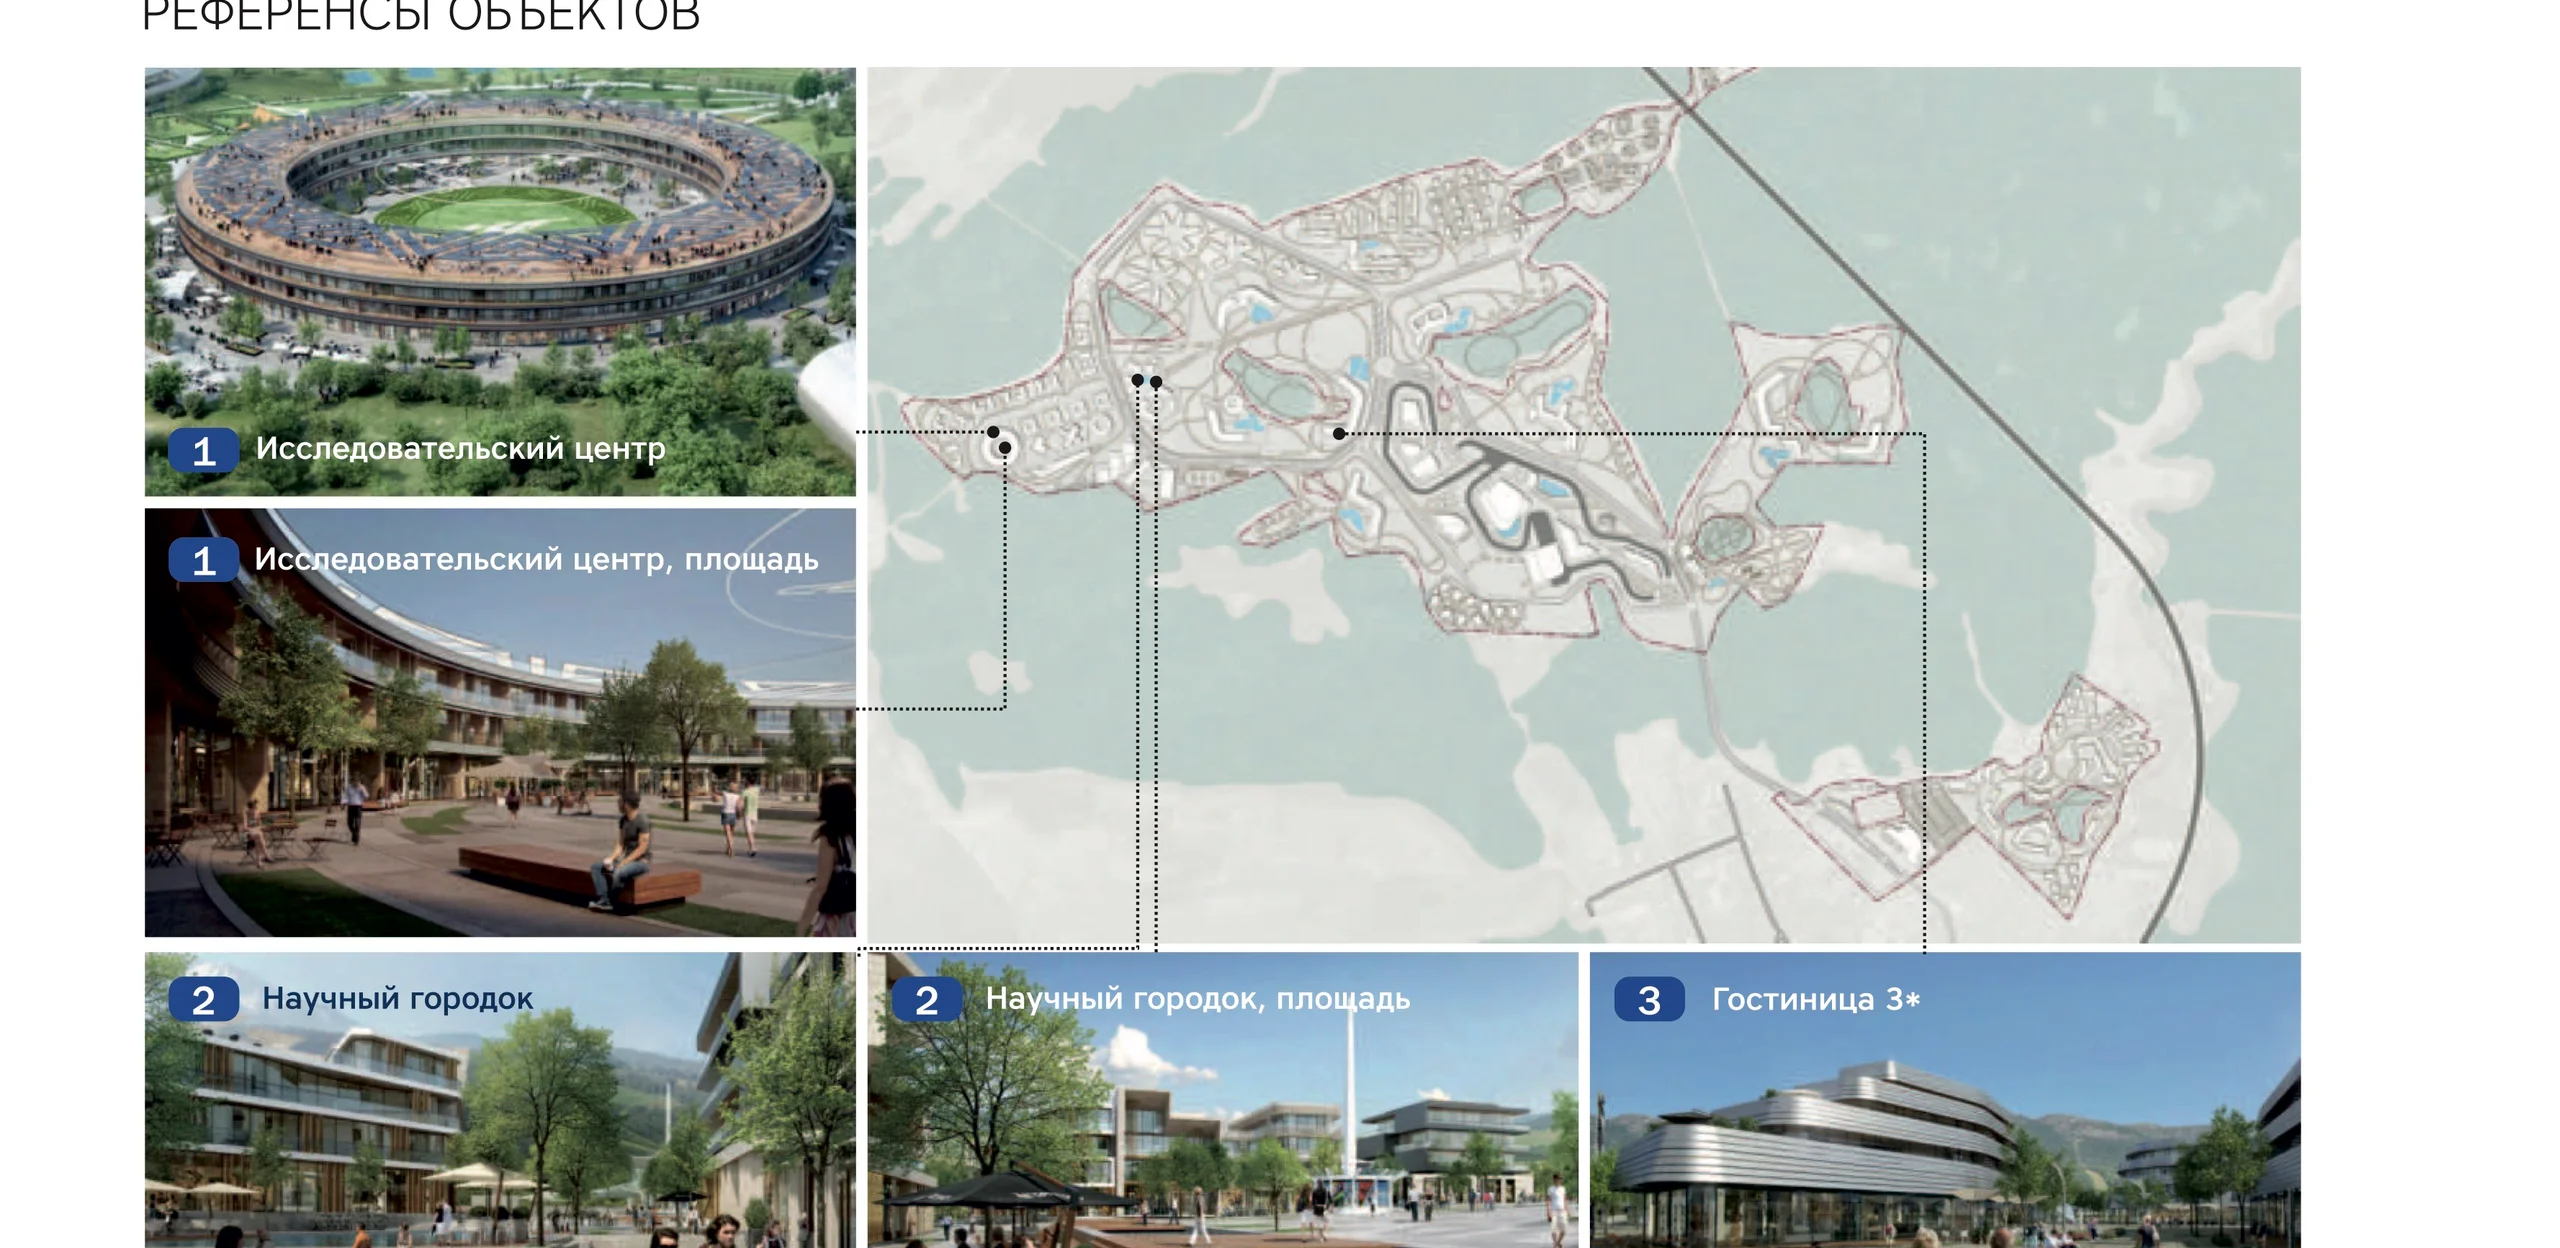Select the 'Научный городок, площадь' caption
Image resolution: width=2560 pixels, height=1248 pixels.
(x=1197, y=998)
